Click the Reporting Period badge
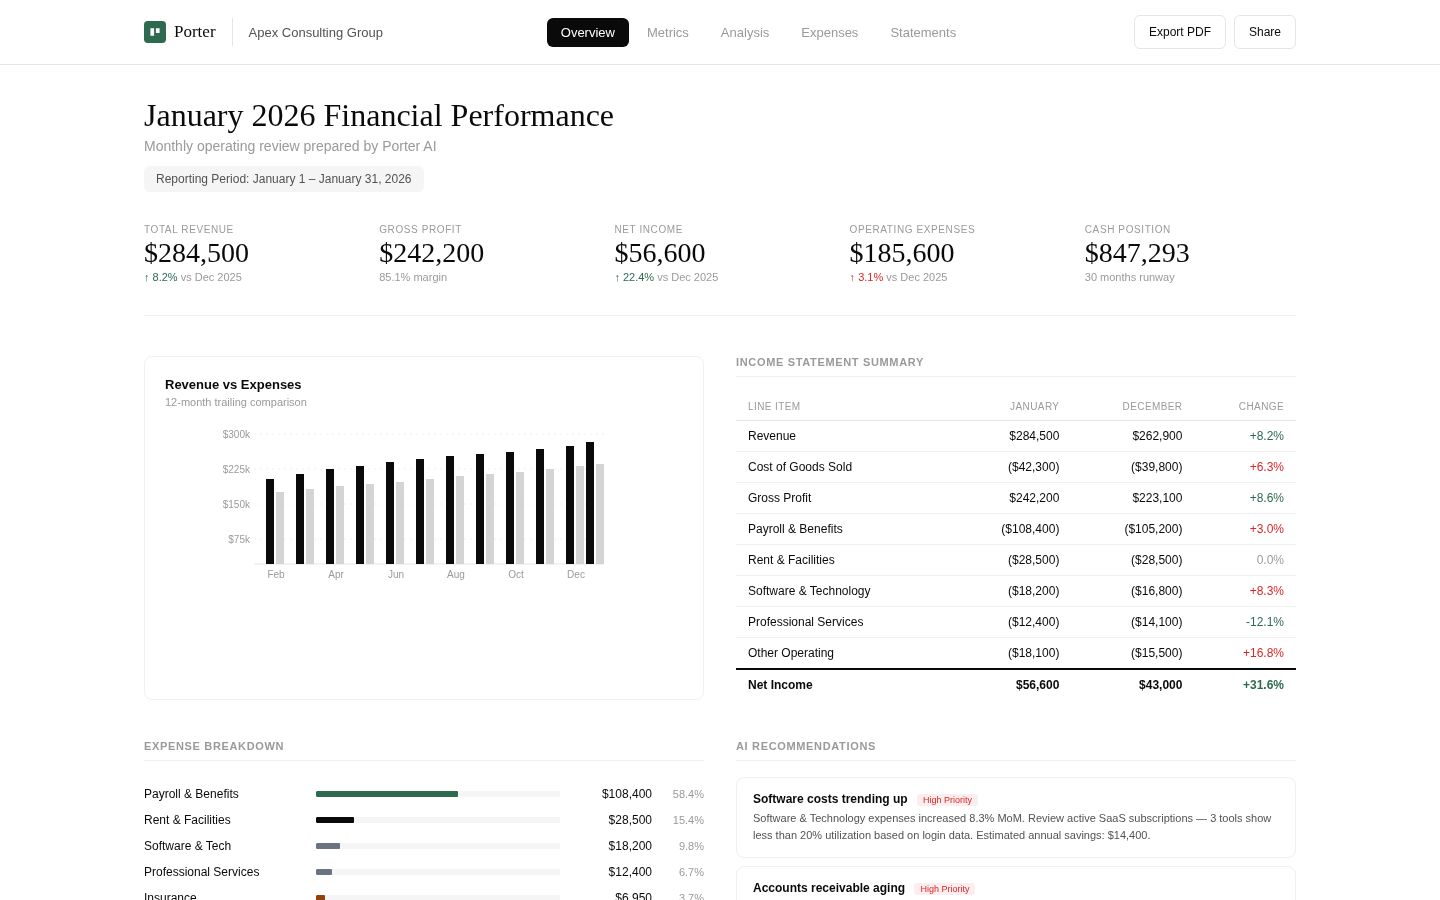The height and width of the screenshot is (900, 1440). click(x=284, y=179)
